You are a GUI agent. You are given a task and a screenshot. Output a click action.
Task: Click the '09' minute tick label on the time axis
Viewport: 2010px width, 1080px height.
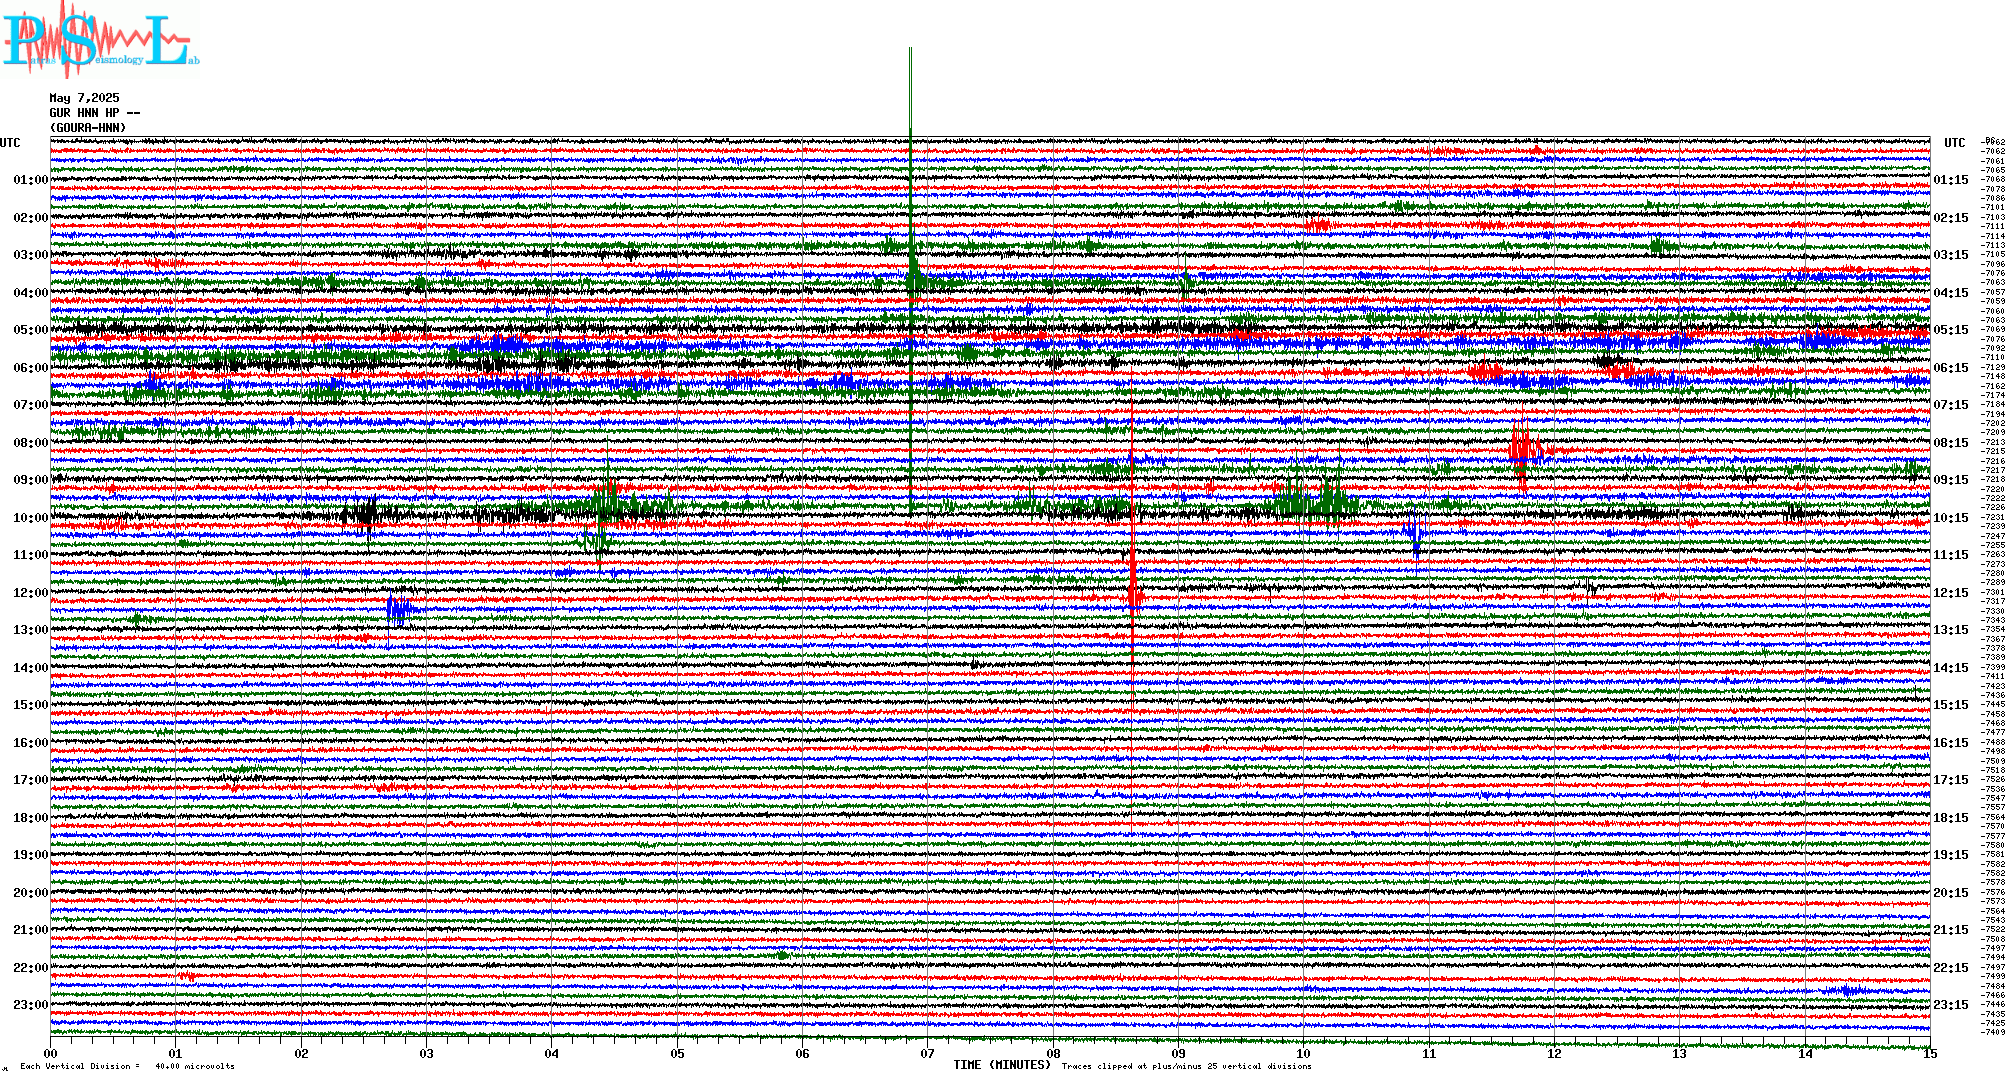pos(1179,1054)
